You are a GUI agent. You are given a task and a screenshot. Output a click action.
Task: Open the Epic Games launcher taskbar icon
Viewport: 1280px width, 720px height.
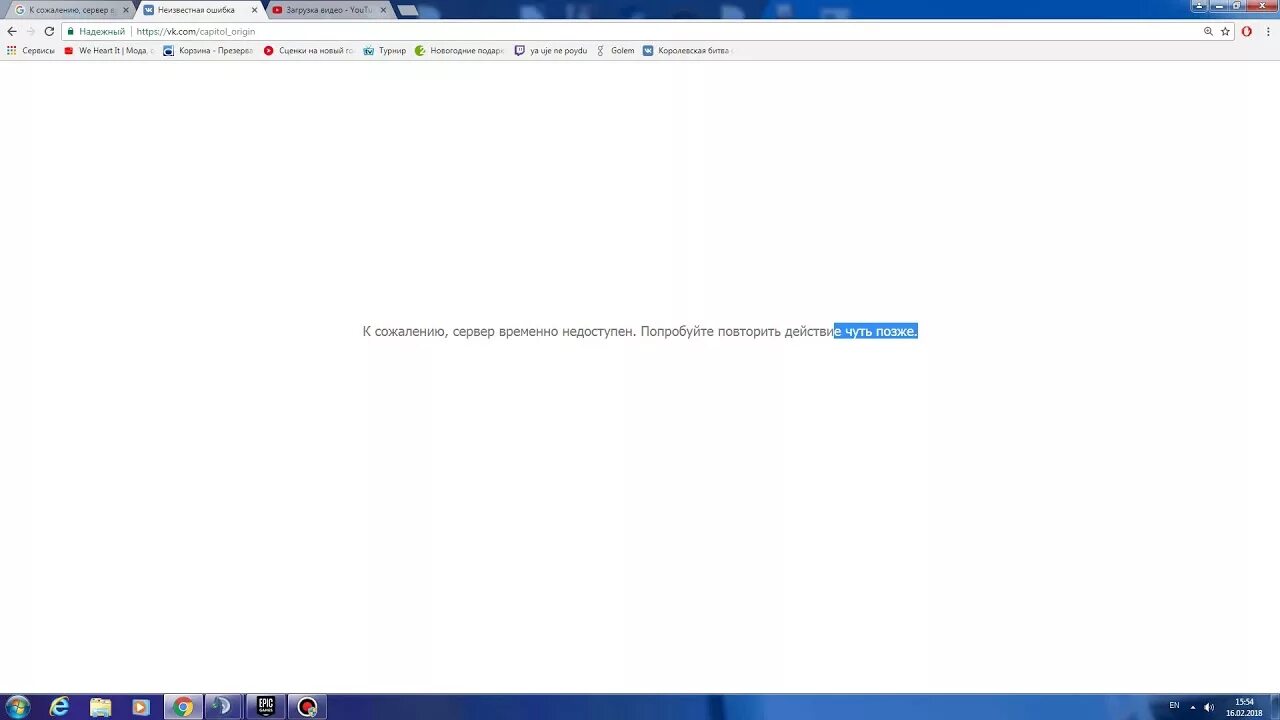(x=266, y=707)
